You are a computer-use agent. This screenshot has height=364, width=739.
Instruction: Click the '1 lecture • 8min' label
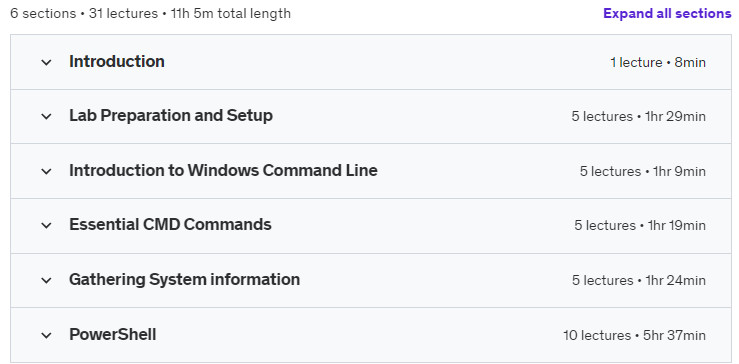pos(658,62)
